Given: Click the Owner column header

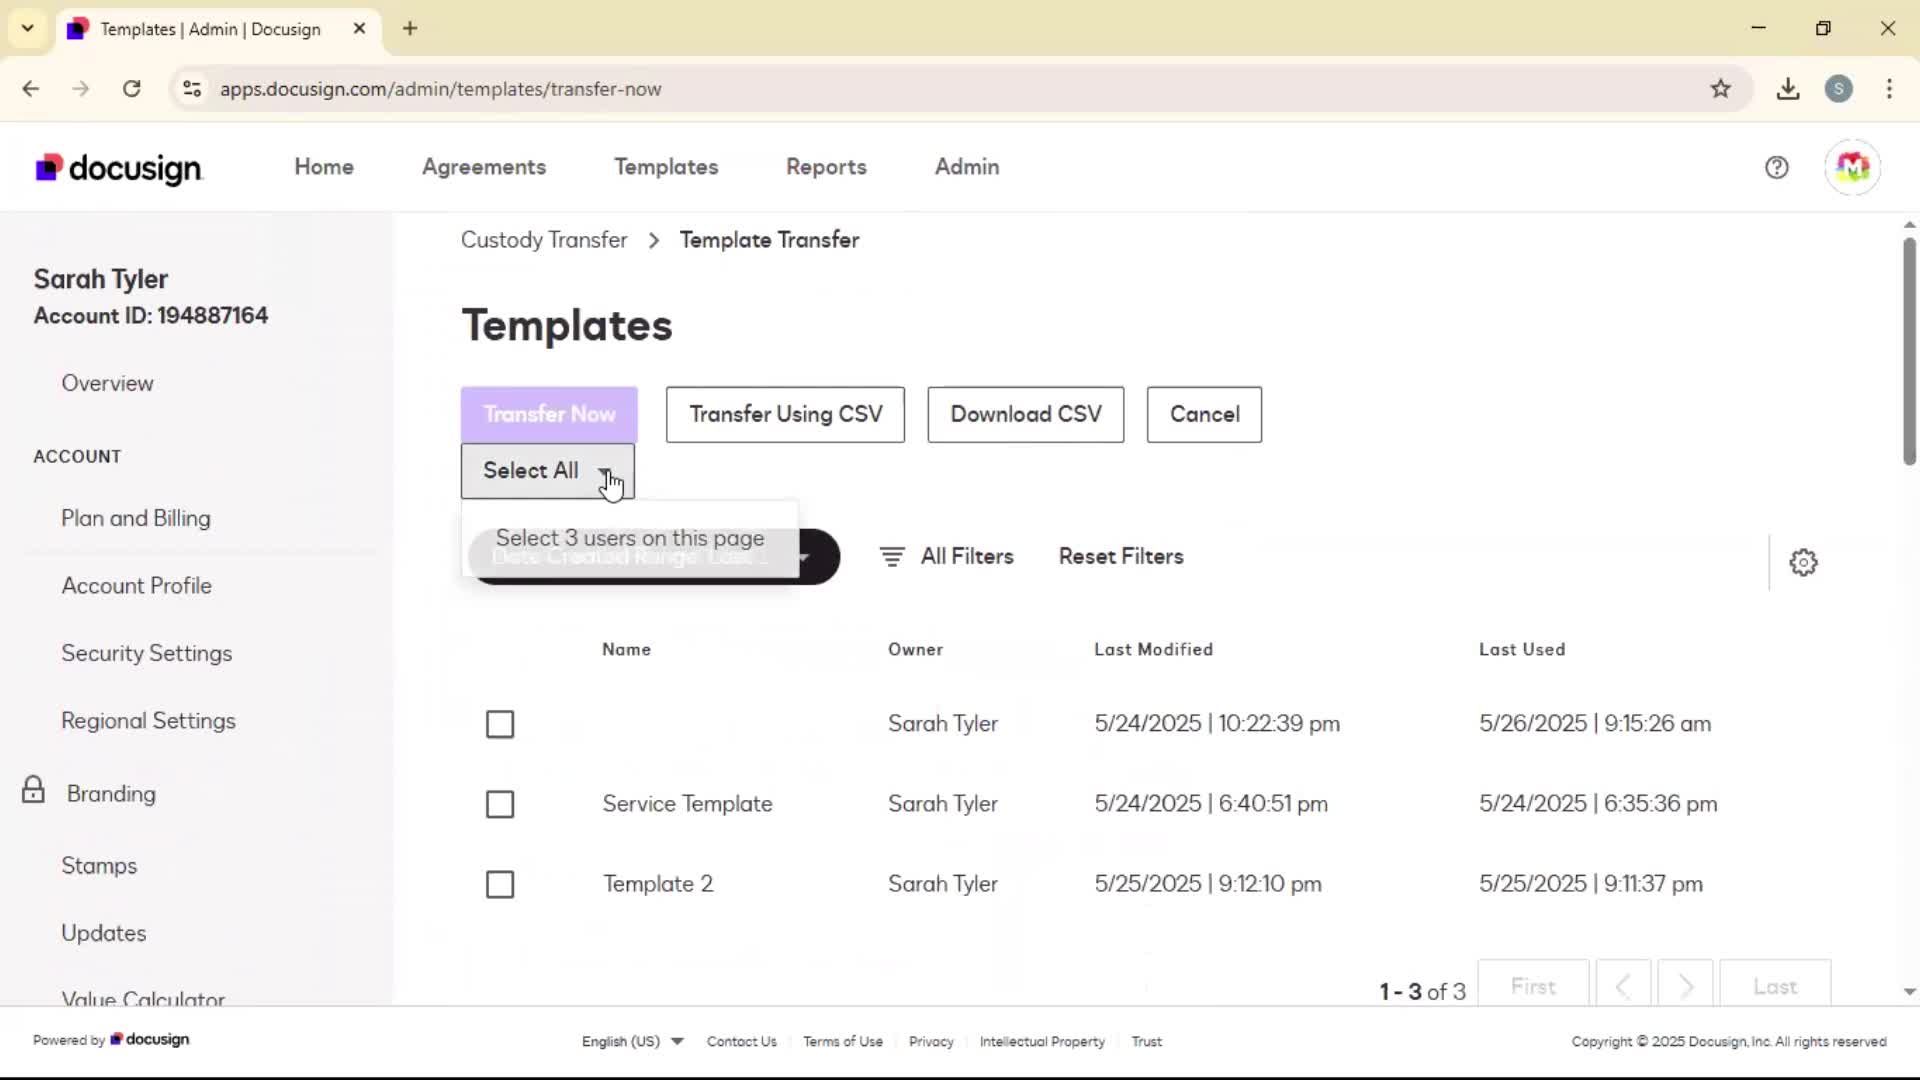Looking at the screenshot, I should pyautogui.click(x=915, y=650).
